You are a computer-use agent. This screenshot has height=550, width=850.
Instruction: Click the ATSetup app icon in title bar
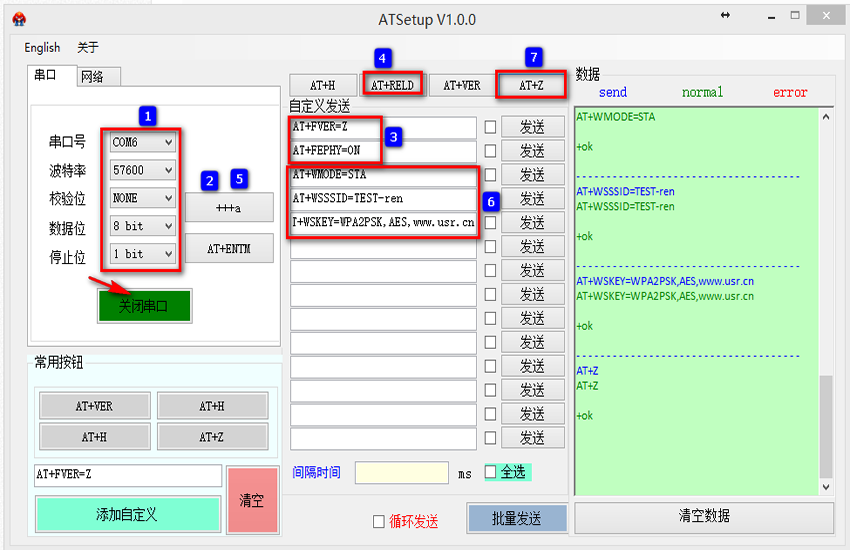(x=19, y=20)
